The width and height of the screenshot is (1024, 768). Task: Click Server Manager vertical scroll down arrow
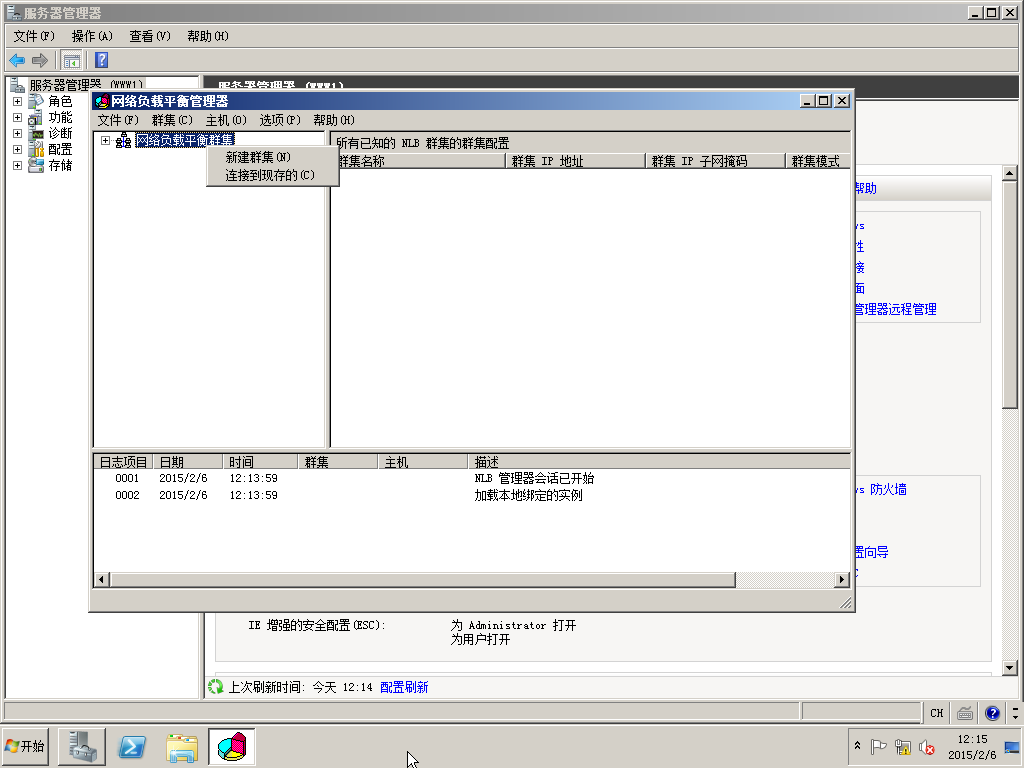[1010, 667]
